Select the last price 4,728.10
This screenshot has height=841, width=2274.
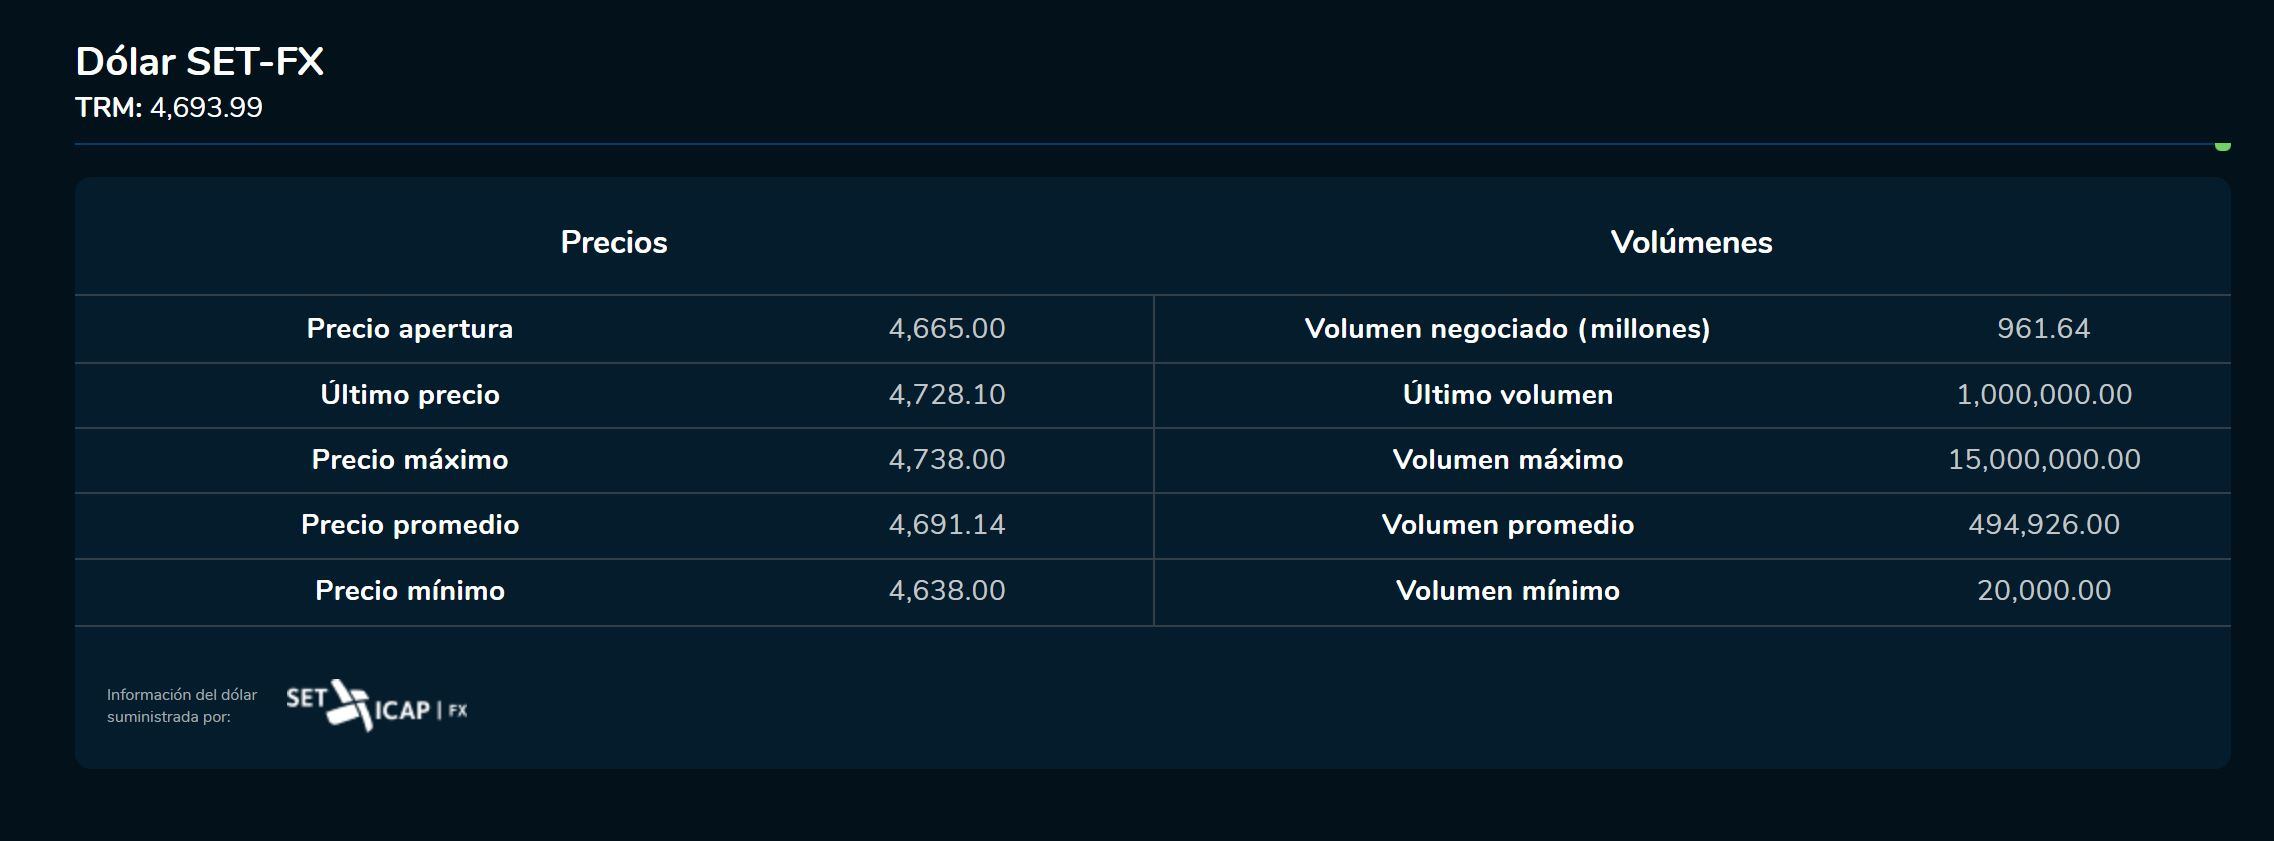[947, 395]
